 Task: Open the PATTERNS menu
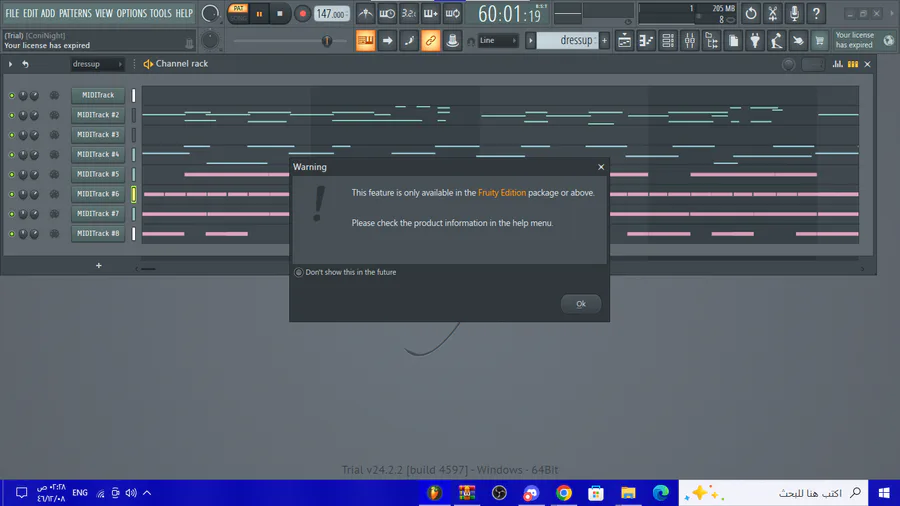tap(75, 13)
